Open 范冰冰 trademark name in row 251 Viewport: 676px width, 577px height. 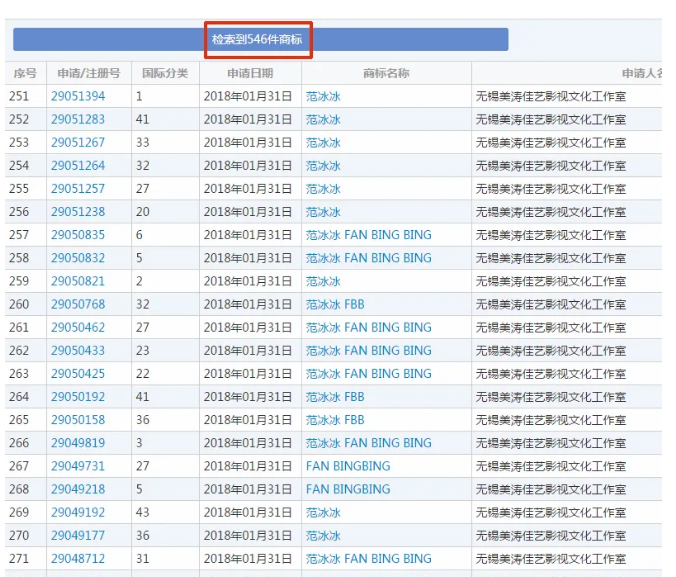pos(323,97)
